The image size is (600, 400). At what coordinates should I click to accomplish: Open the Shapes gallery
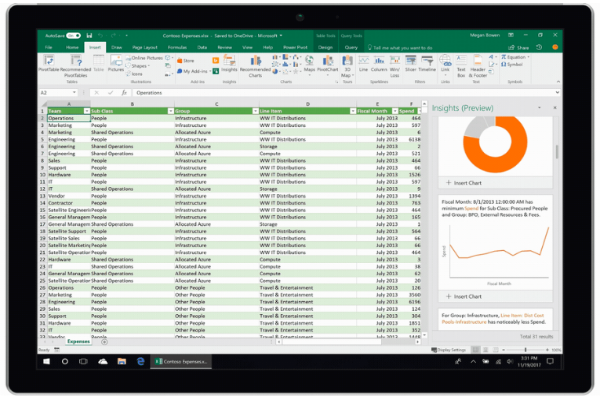tap(138, 66)
